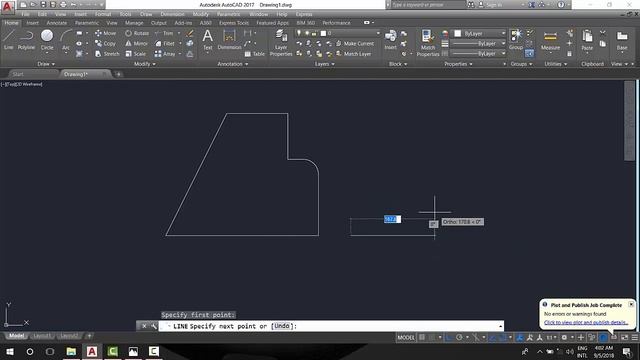Image resolution: width=640 pixels, height=360 pixels.
Task: Choose the Rotate command
Action: [137, 33]
